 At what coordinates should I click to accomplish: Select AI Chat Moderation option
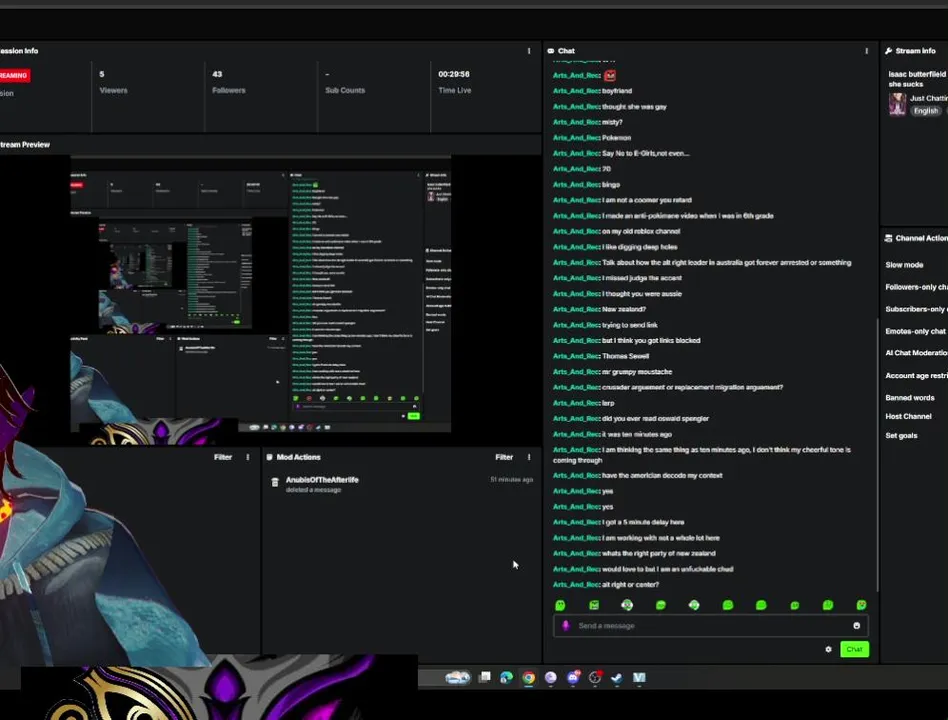tap(917, 353)
